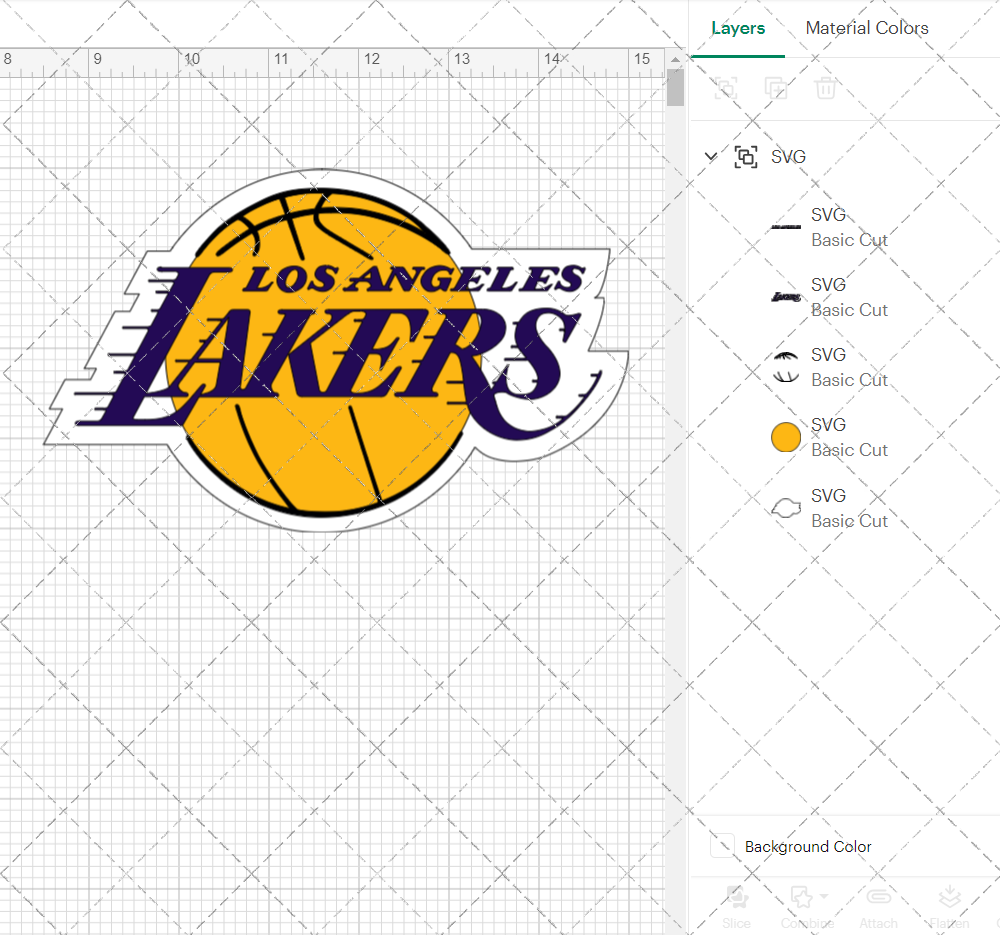Click the Background Color label

tap(807, 846)
